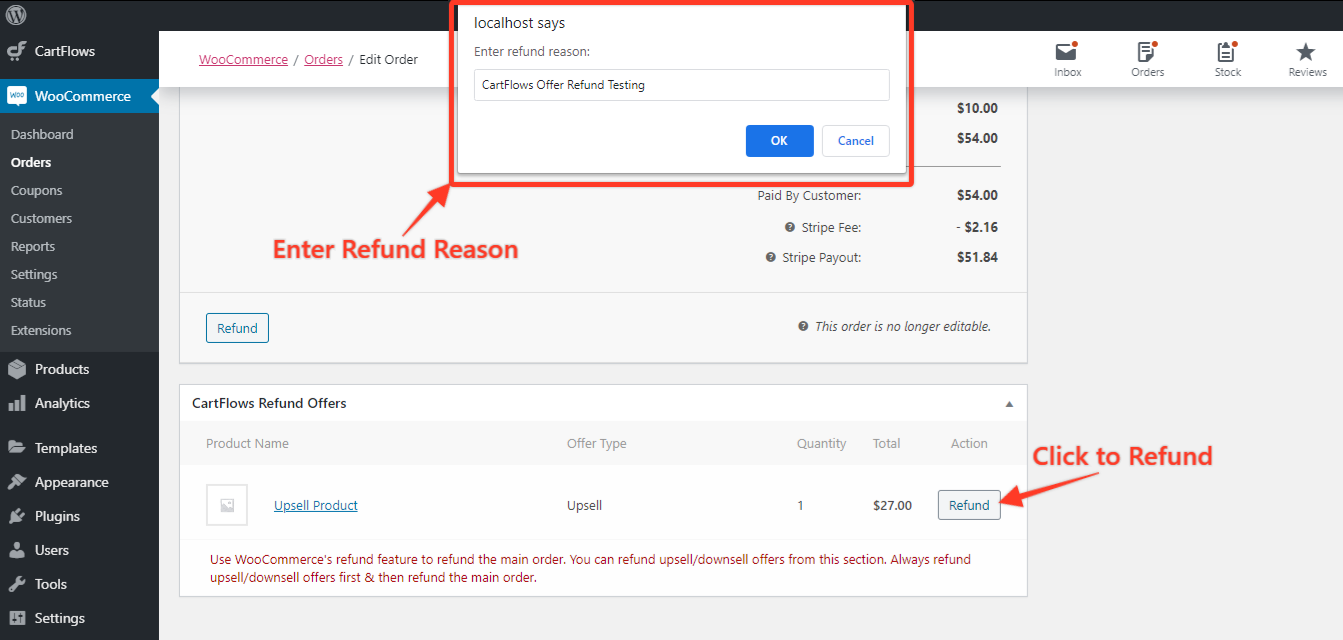The width and height of the screenshot is (1343, 640).
Task: Open the Stock activity icon
Action: (1227, 54)
